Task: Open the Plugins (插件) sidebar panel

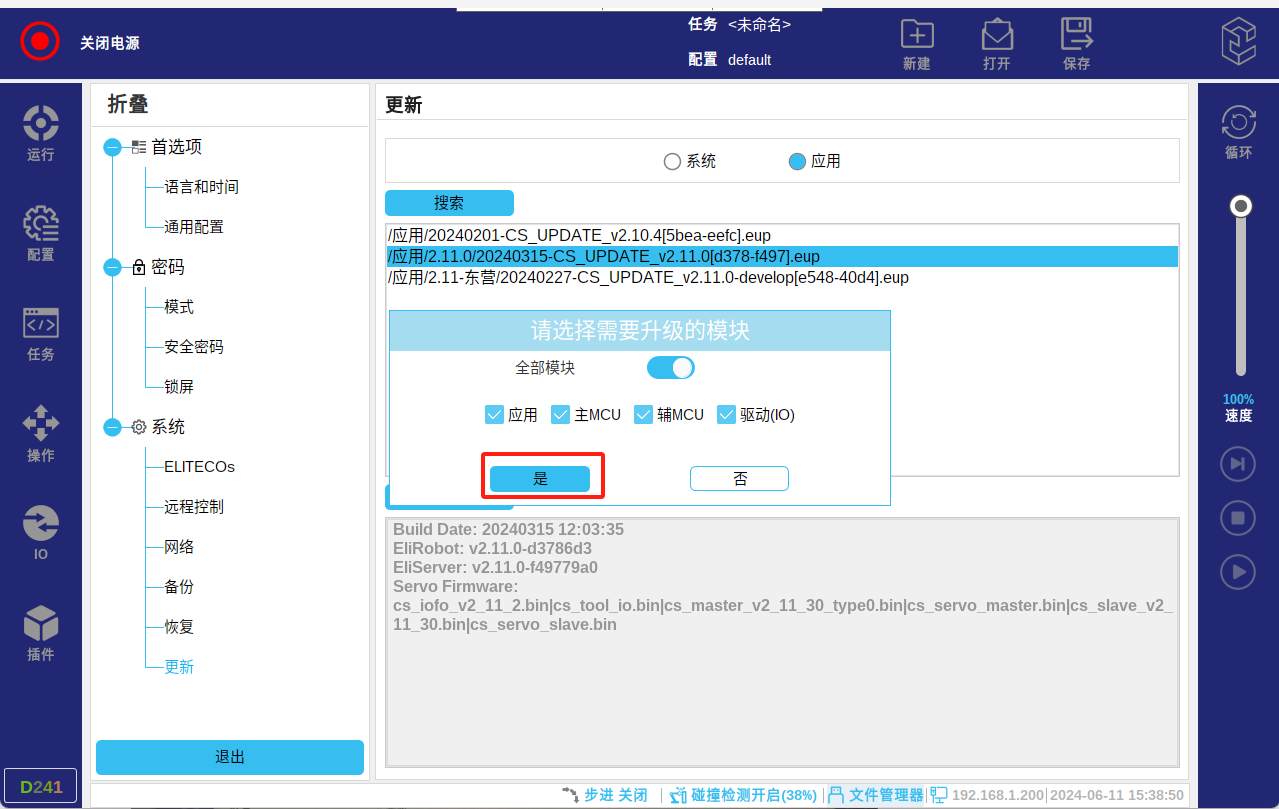Action: point(41,633)
